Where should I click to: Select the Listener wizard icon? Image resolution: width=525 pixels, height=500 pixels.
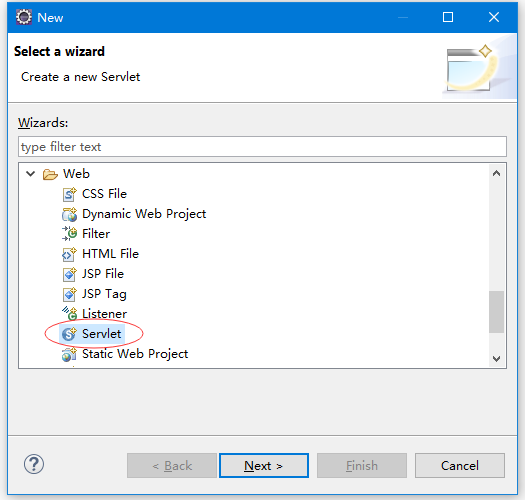[69, 314]
